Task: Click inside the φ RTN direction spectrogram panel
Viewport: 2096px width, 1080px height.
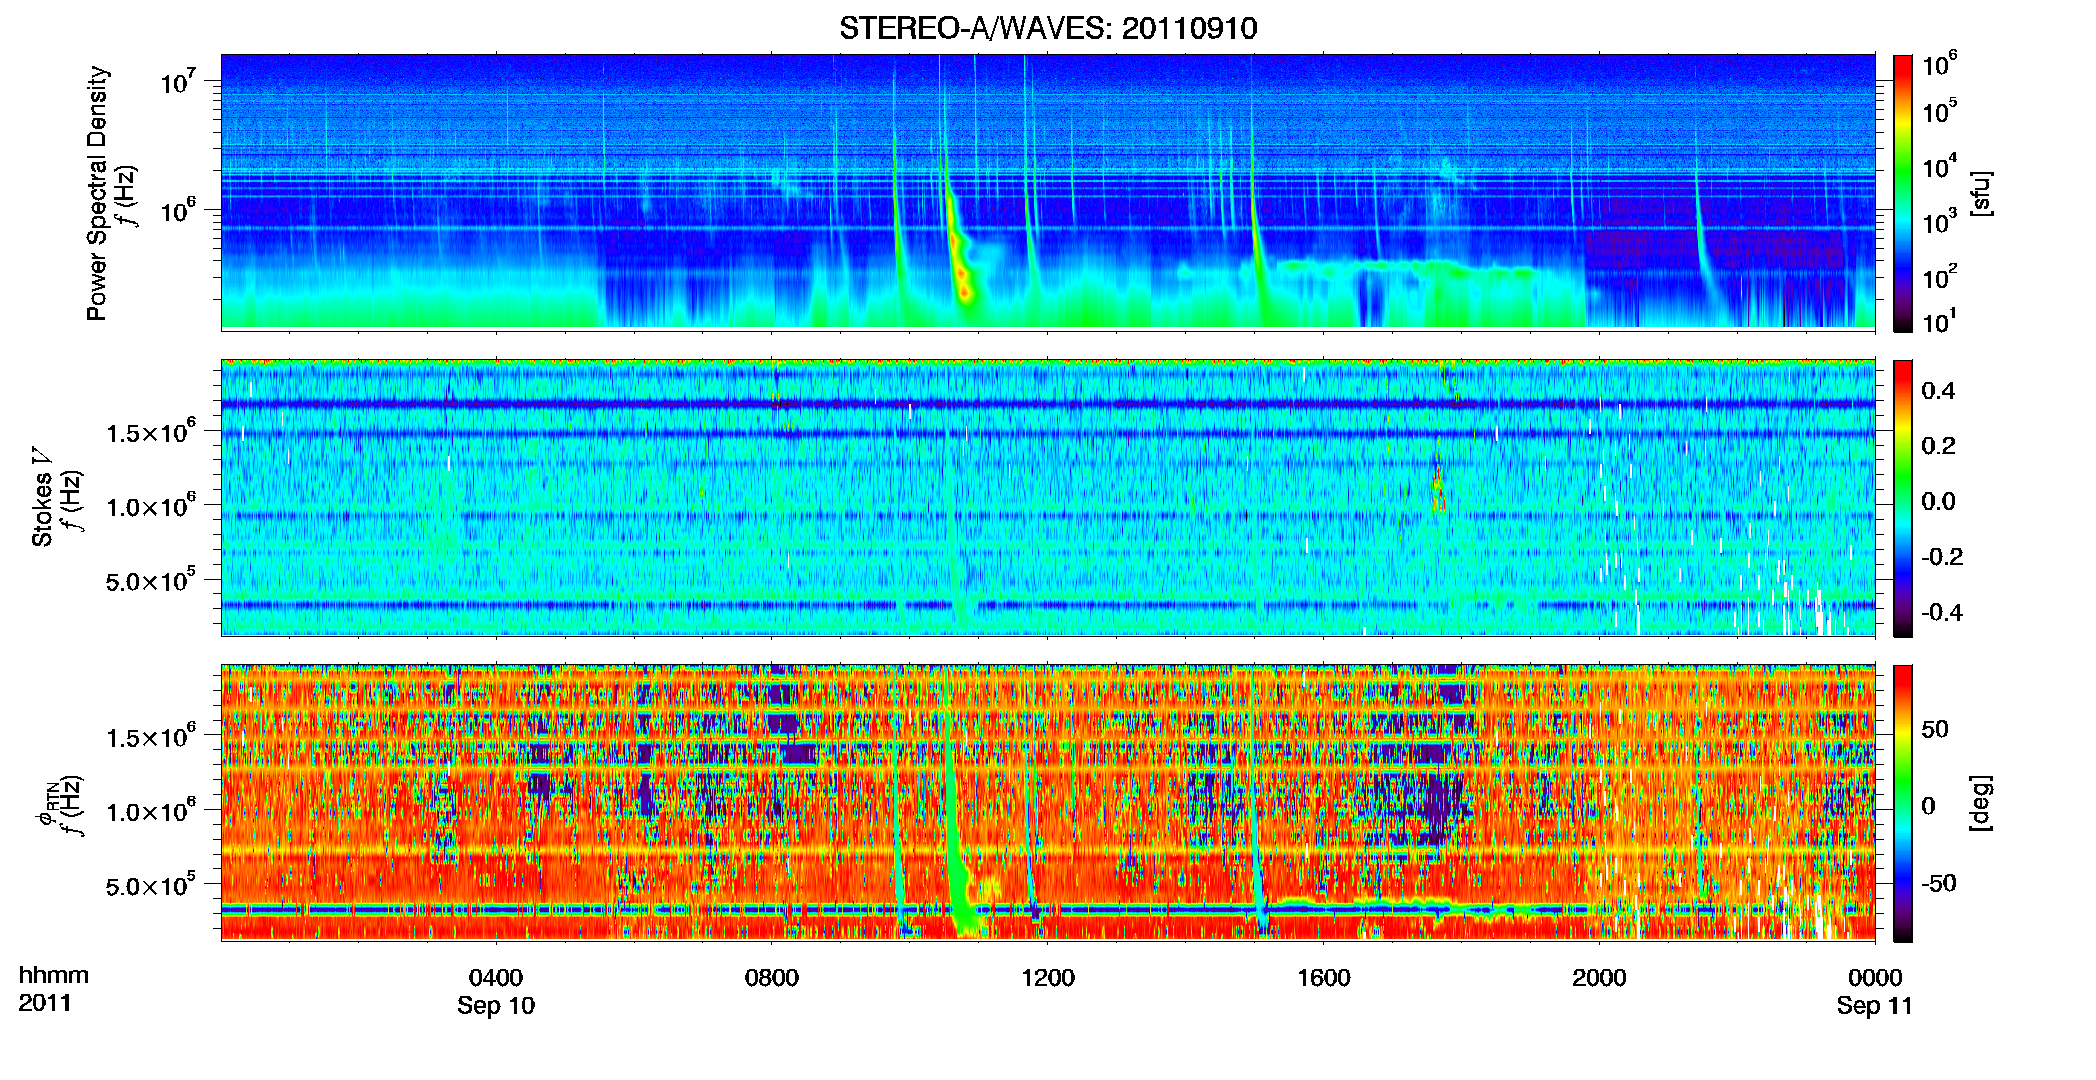Action: (x=1048, y=802)
